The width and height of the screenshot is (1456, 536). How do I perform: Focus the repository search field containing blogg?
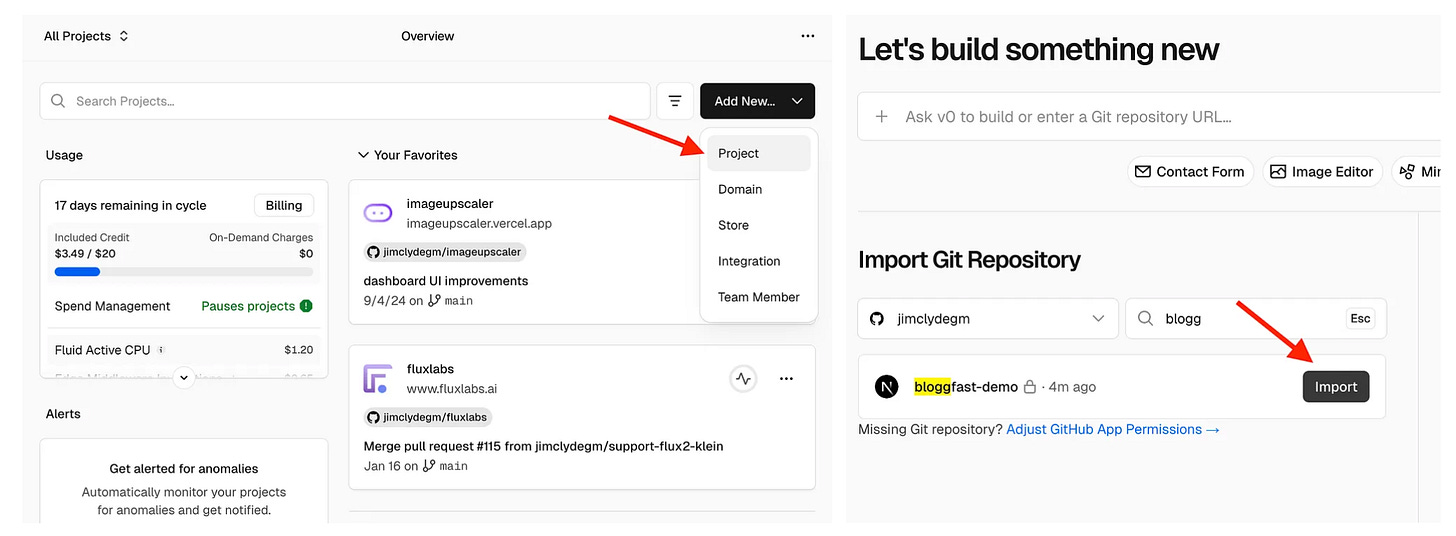point(1256,319)
